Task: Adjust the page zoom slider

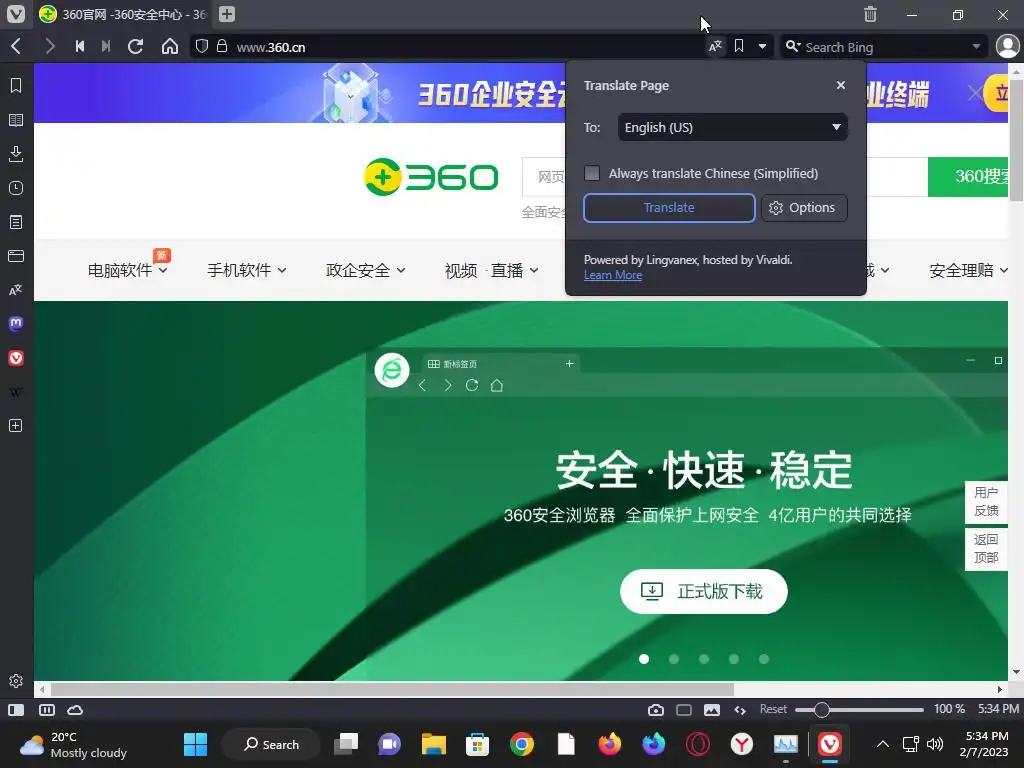Action: tap(859, 709)
